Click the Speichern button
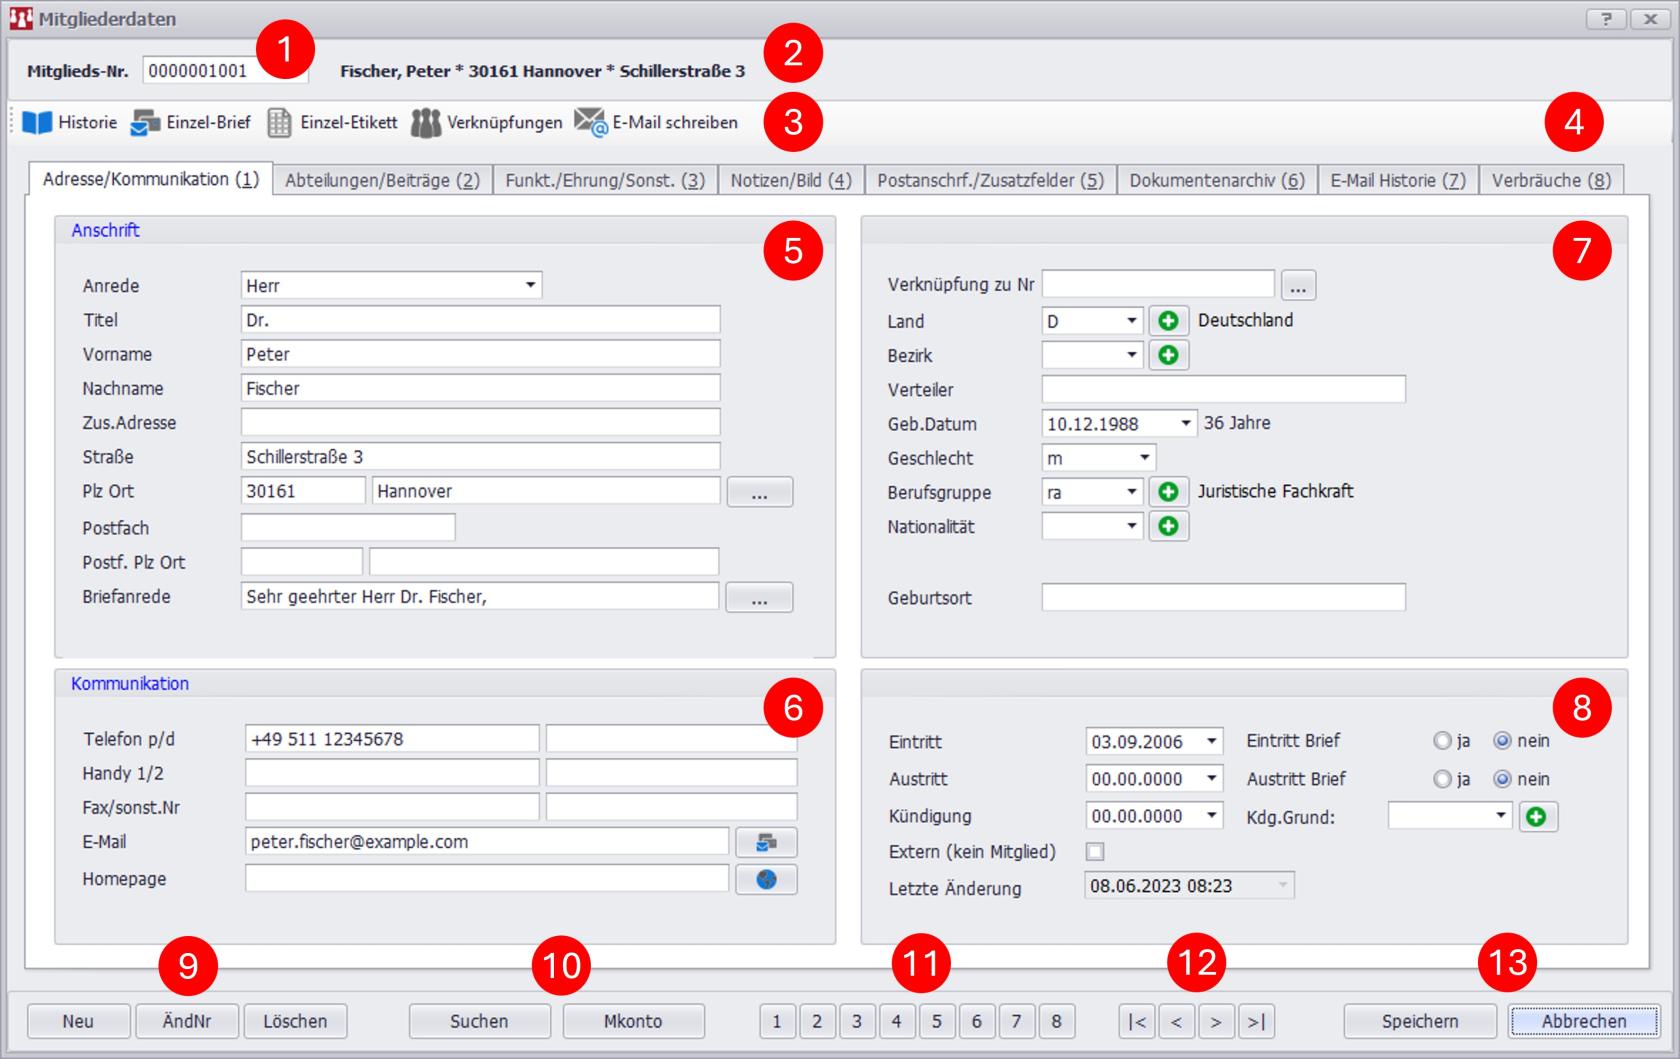The width and height of the screenshot is (1680, 1059). pos(1420,1021)
